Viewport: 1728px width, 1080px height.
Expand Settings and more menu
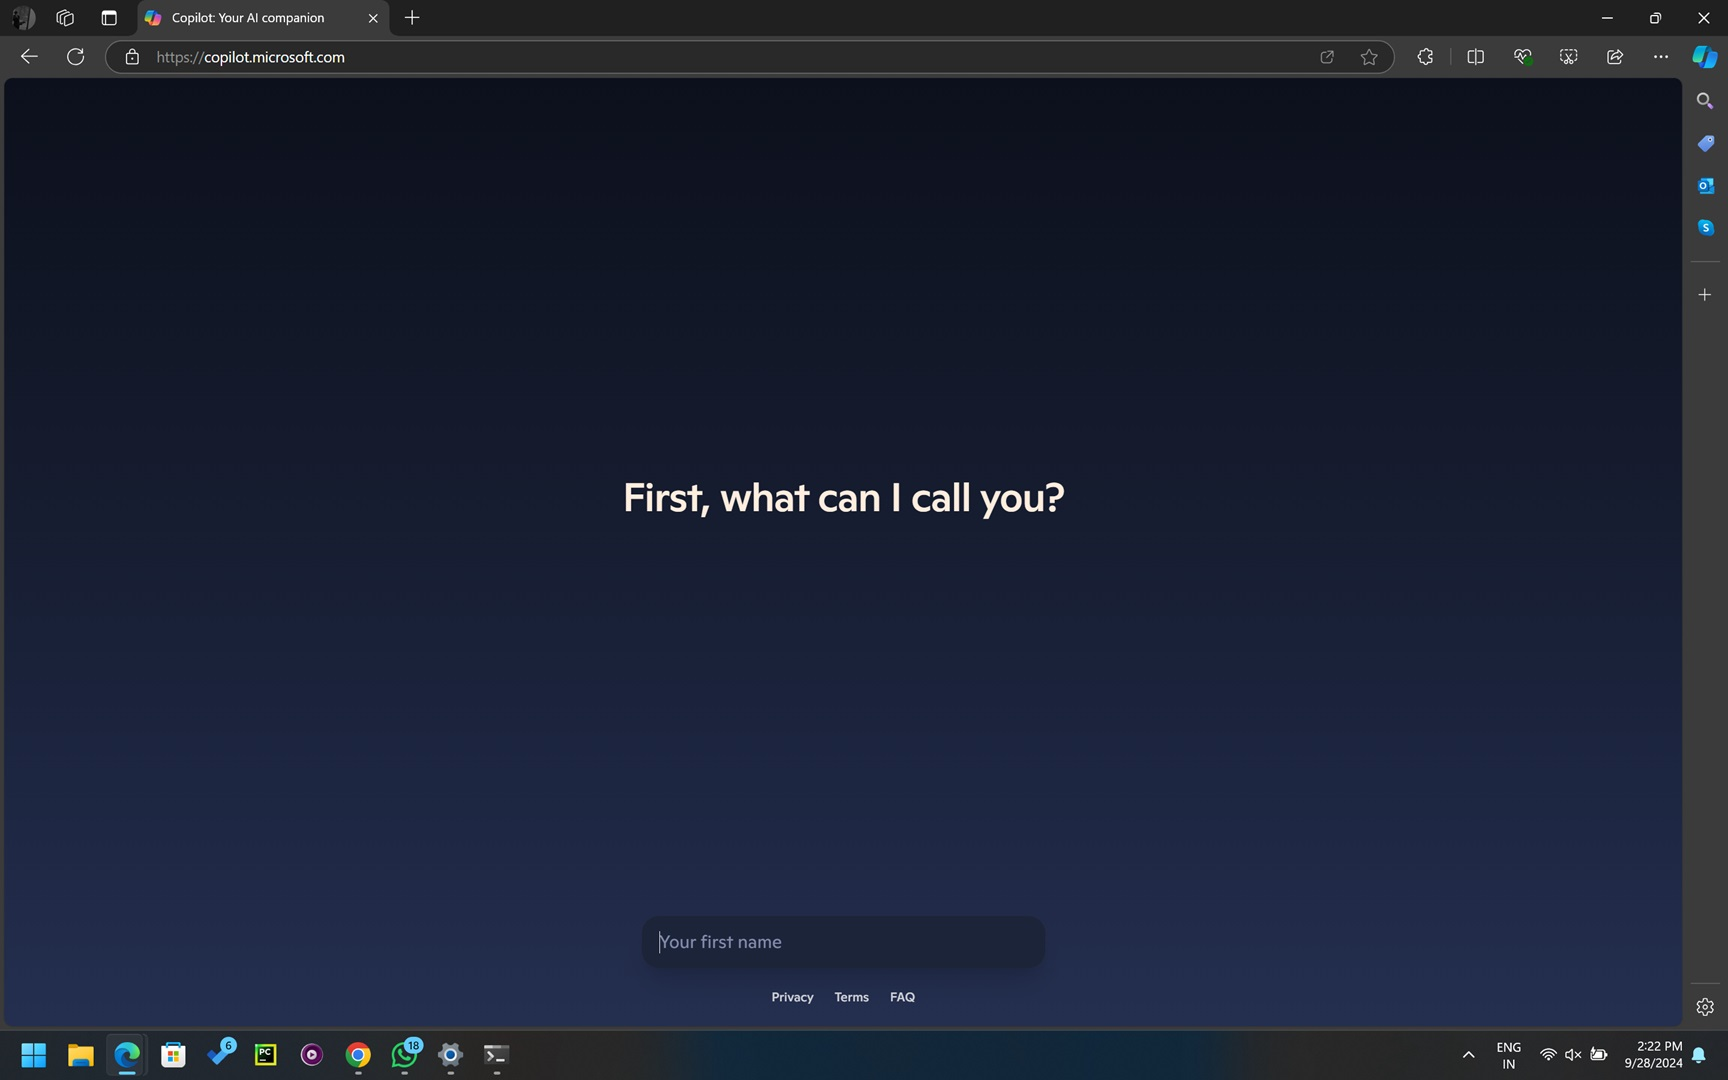(1660, 57)
